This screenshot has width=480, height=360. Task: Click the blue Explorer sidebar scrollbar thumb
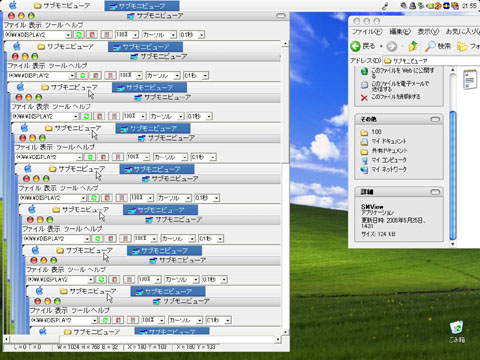(453, 175)
